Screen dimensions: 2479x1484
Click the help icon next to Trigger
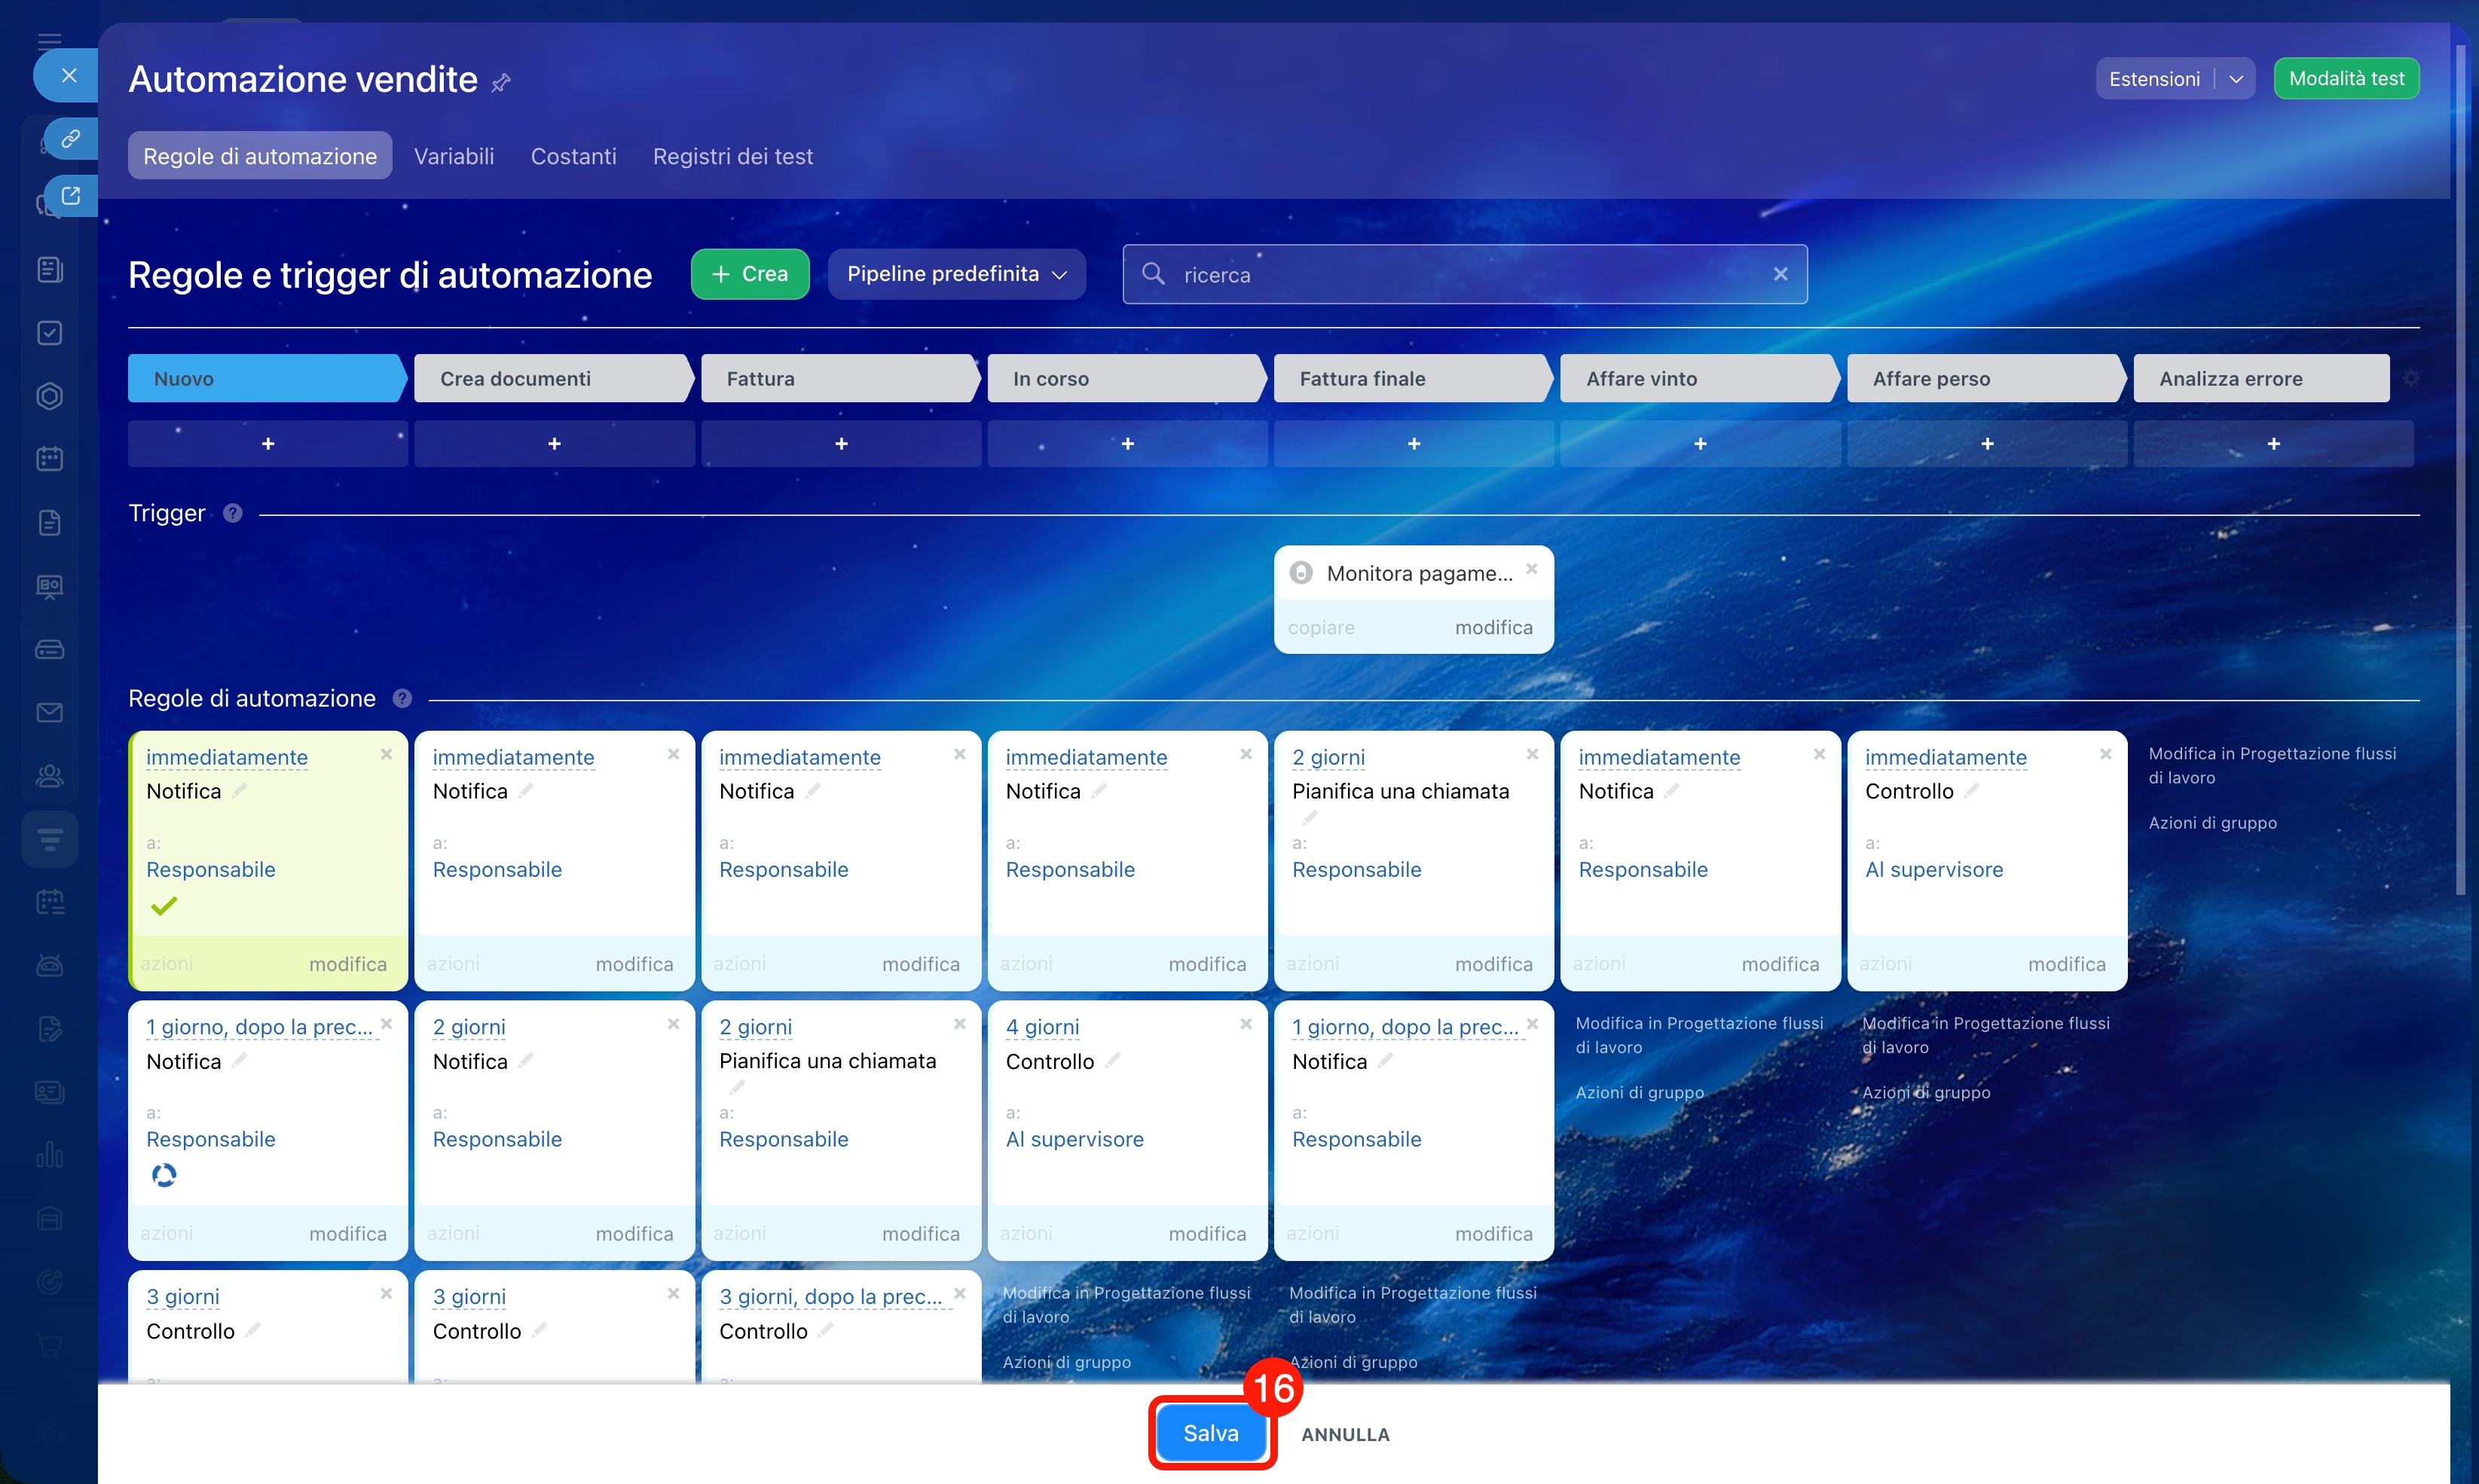point(233,513)
